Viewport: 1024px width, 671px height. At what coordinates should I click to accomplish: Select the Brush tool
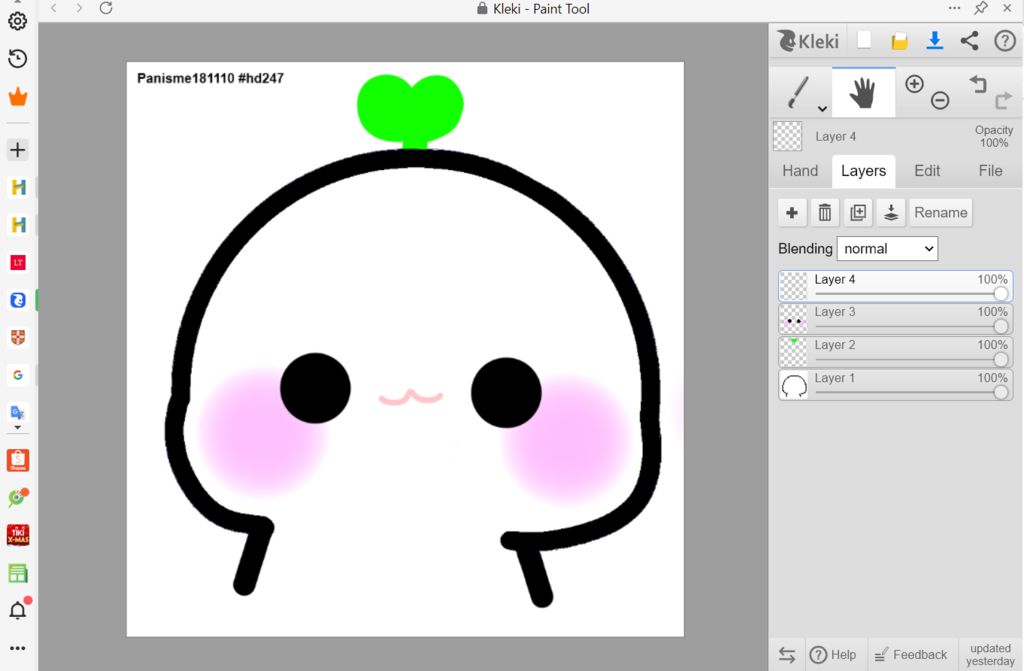coord(797,92)
